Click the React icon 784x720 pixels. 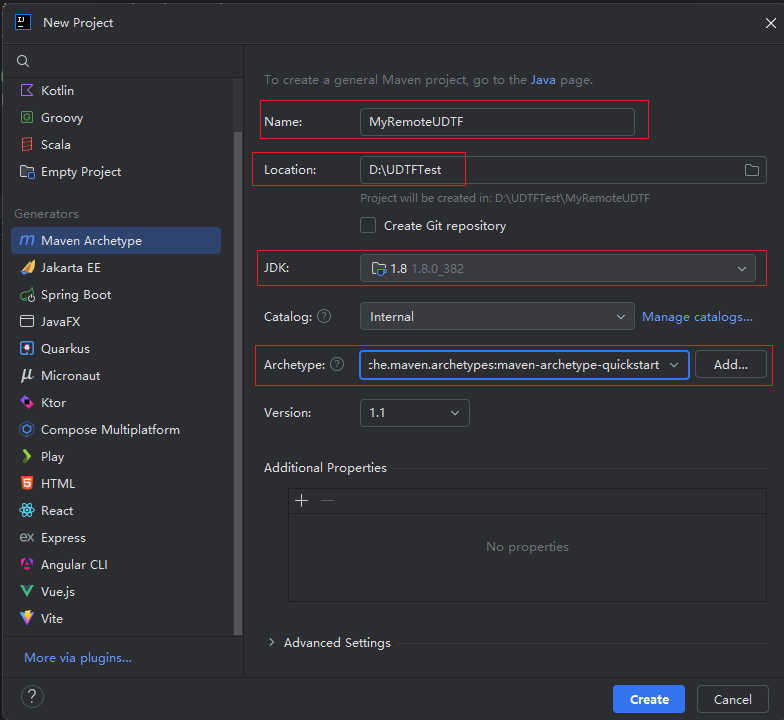click(x=27, y=510)
